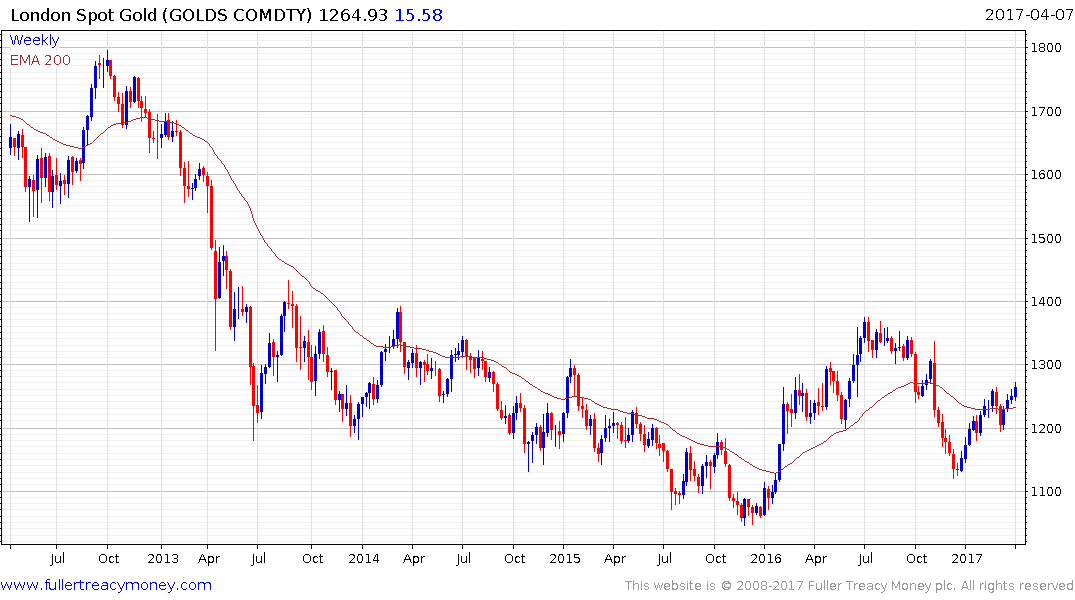Viewport: 1075px width, 600px height.
Task: Click the Weekly timeframe label
Action: pos(34,40)
